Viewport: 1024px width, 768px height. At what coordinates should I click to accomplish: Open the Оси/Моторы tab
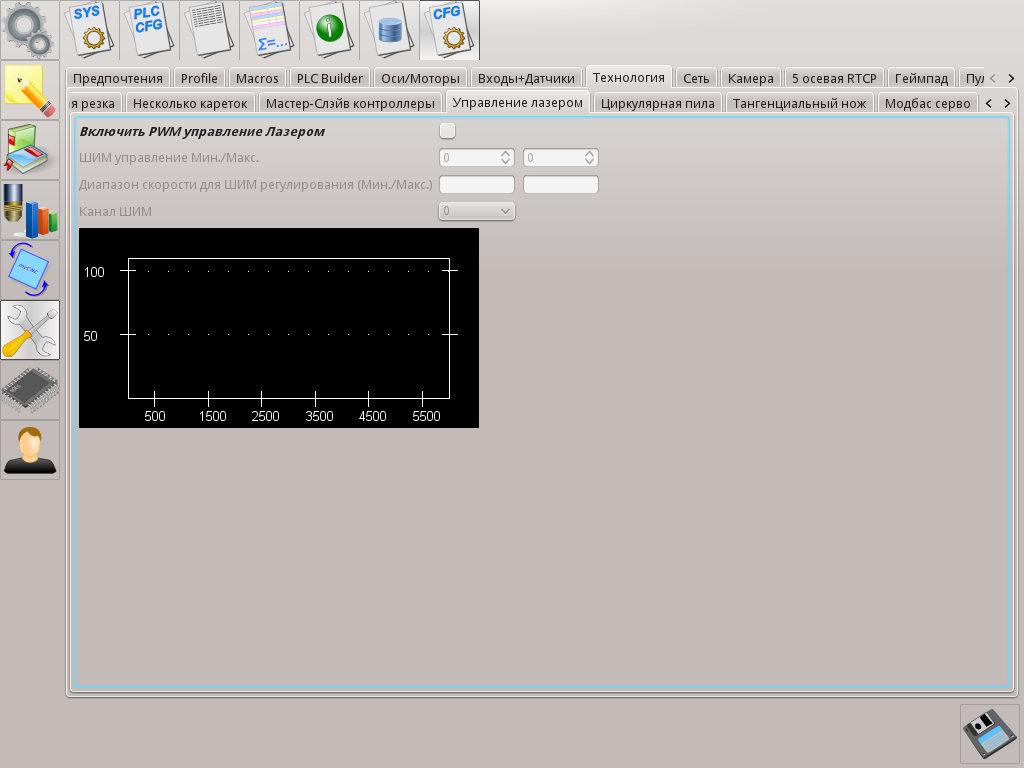point(421,78)
